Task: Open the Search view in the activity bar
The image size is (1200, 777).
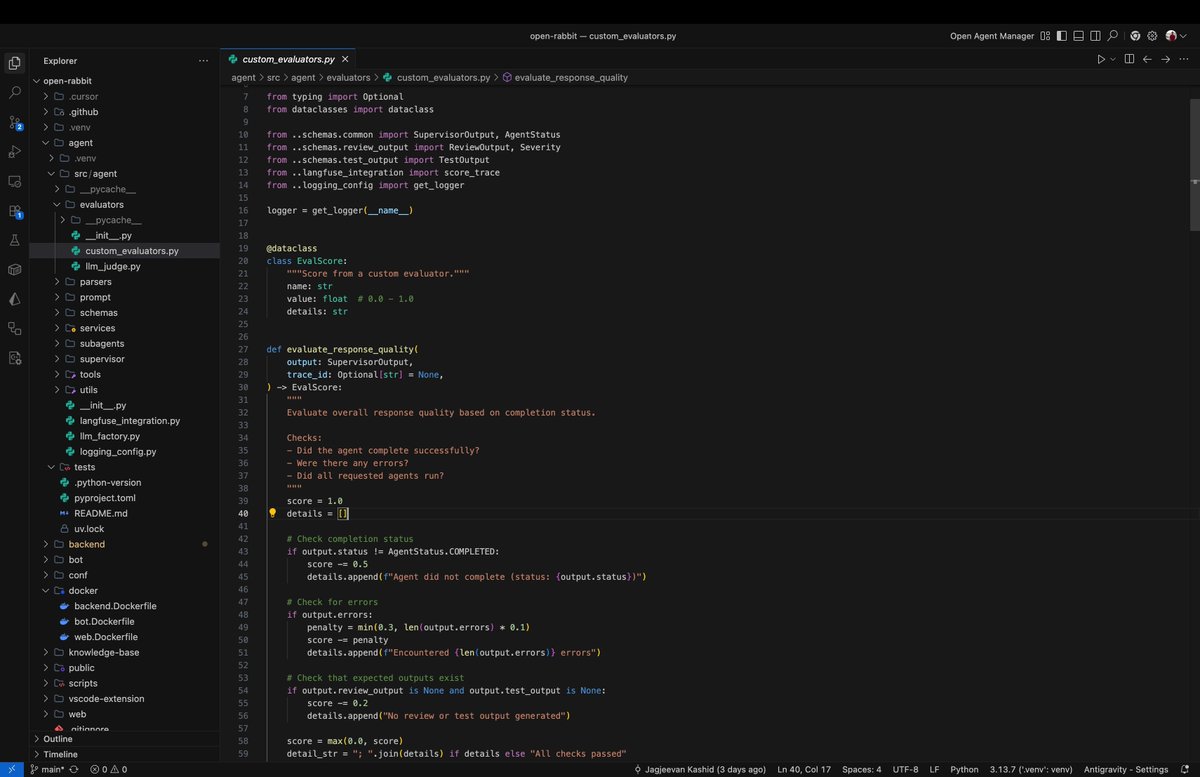Action: pyautogui.click(x=14, y=92)
